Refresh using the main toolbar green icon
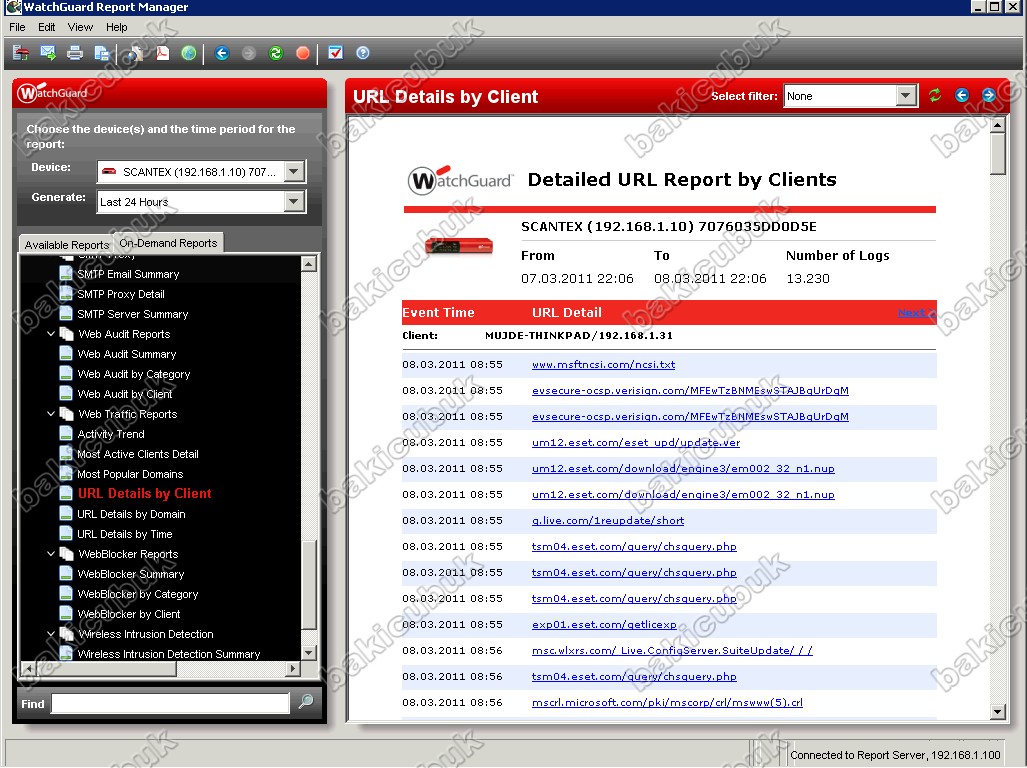The width and height of the screenshot is (1027, 768). click(x=276, y=53)
